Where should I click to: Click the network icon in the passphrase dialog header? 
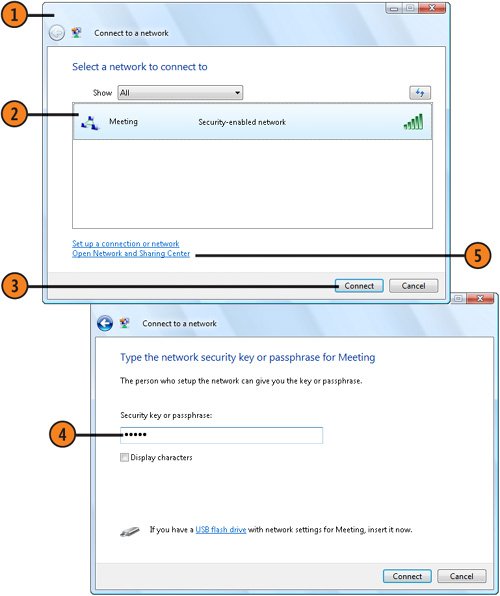124,323
